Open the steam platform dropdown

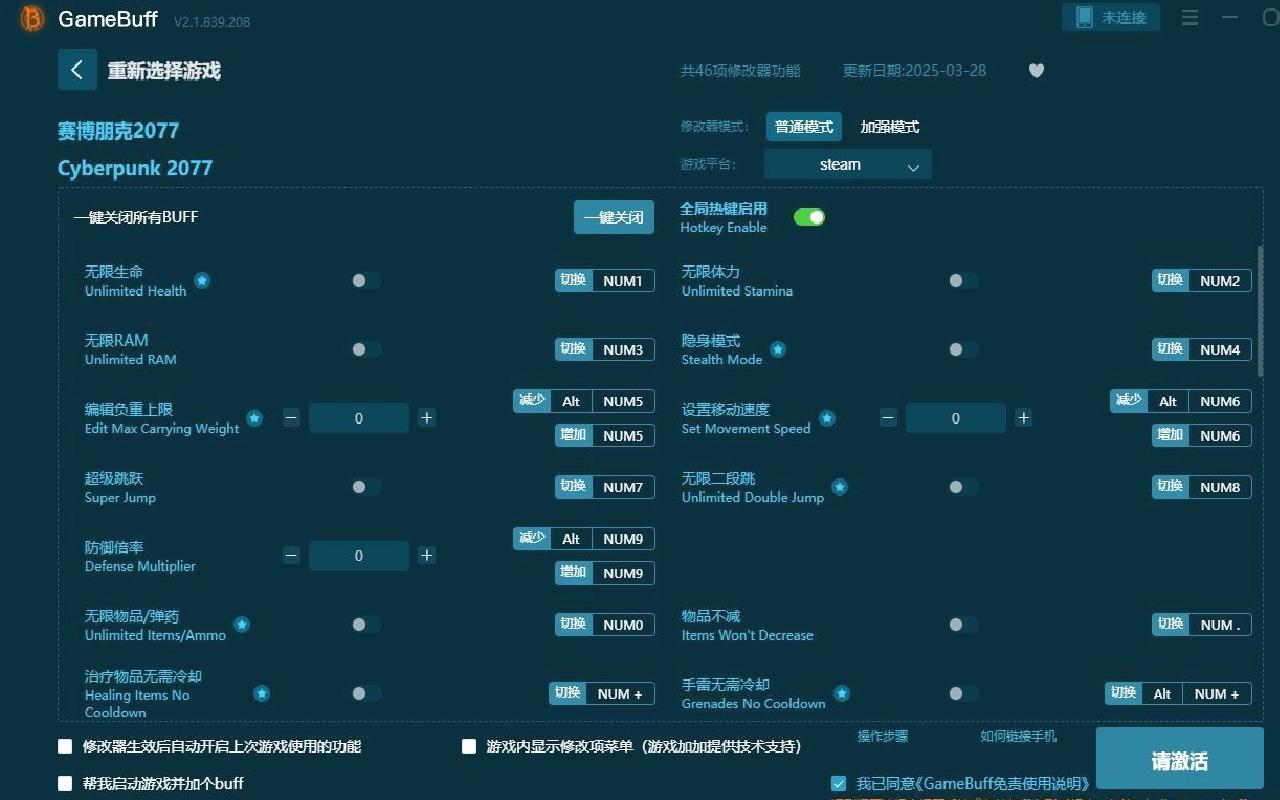click(x=848, y=164)
